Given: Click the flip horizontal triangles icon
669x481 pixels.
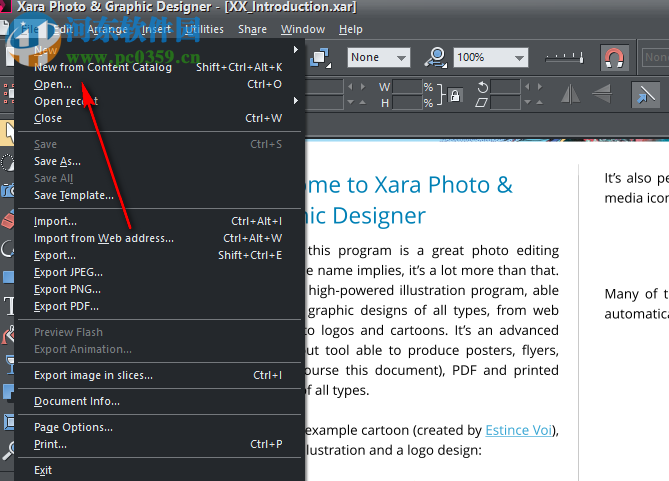Looking at the screenshot, I should 570,93.
